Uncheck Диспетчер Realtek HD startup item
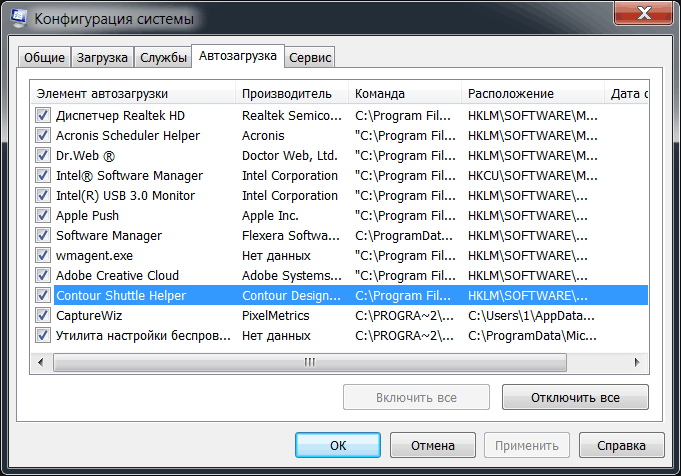681x476 pixels. (x=43, y=116)
